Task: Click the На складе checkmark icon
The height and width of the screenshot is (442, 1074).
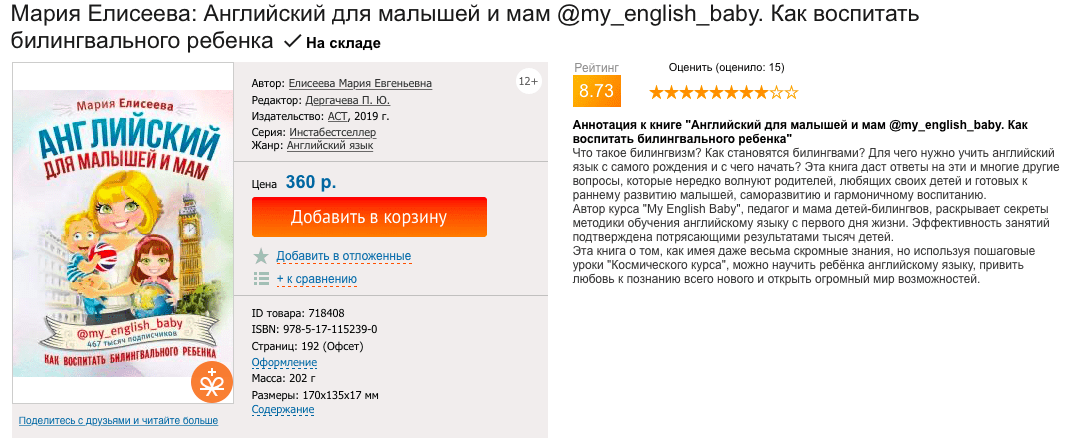Action: (x=292, y=42)
